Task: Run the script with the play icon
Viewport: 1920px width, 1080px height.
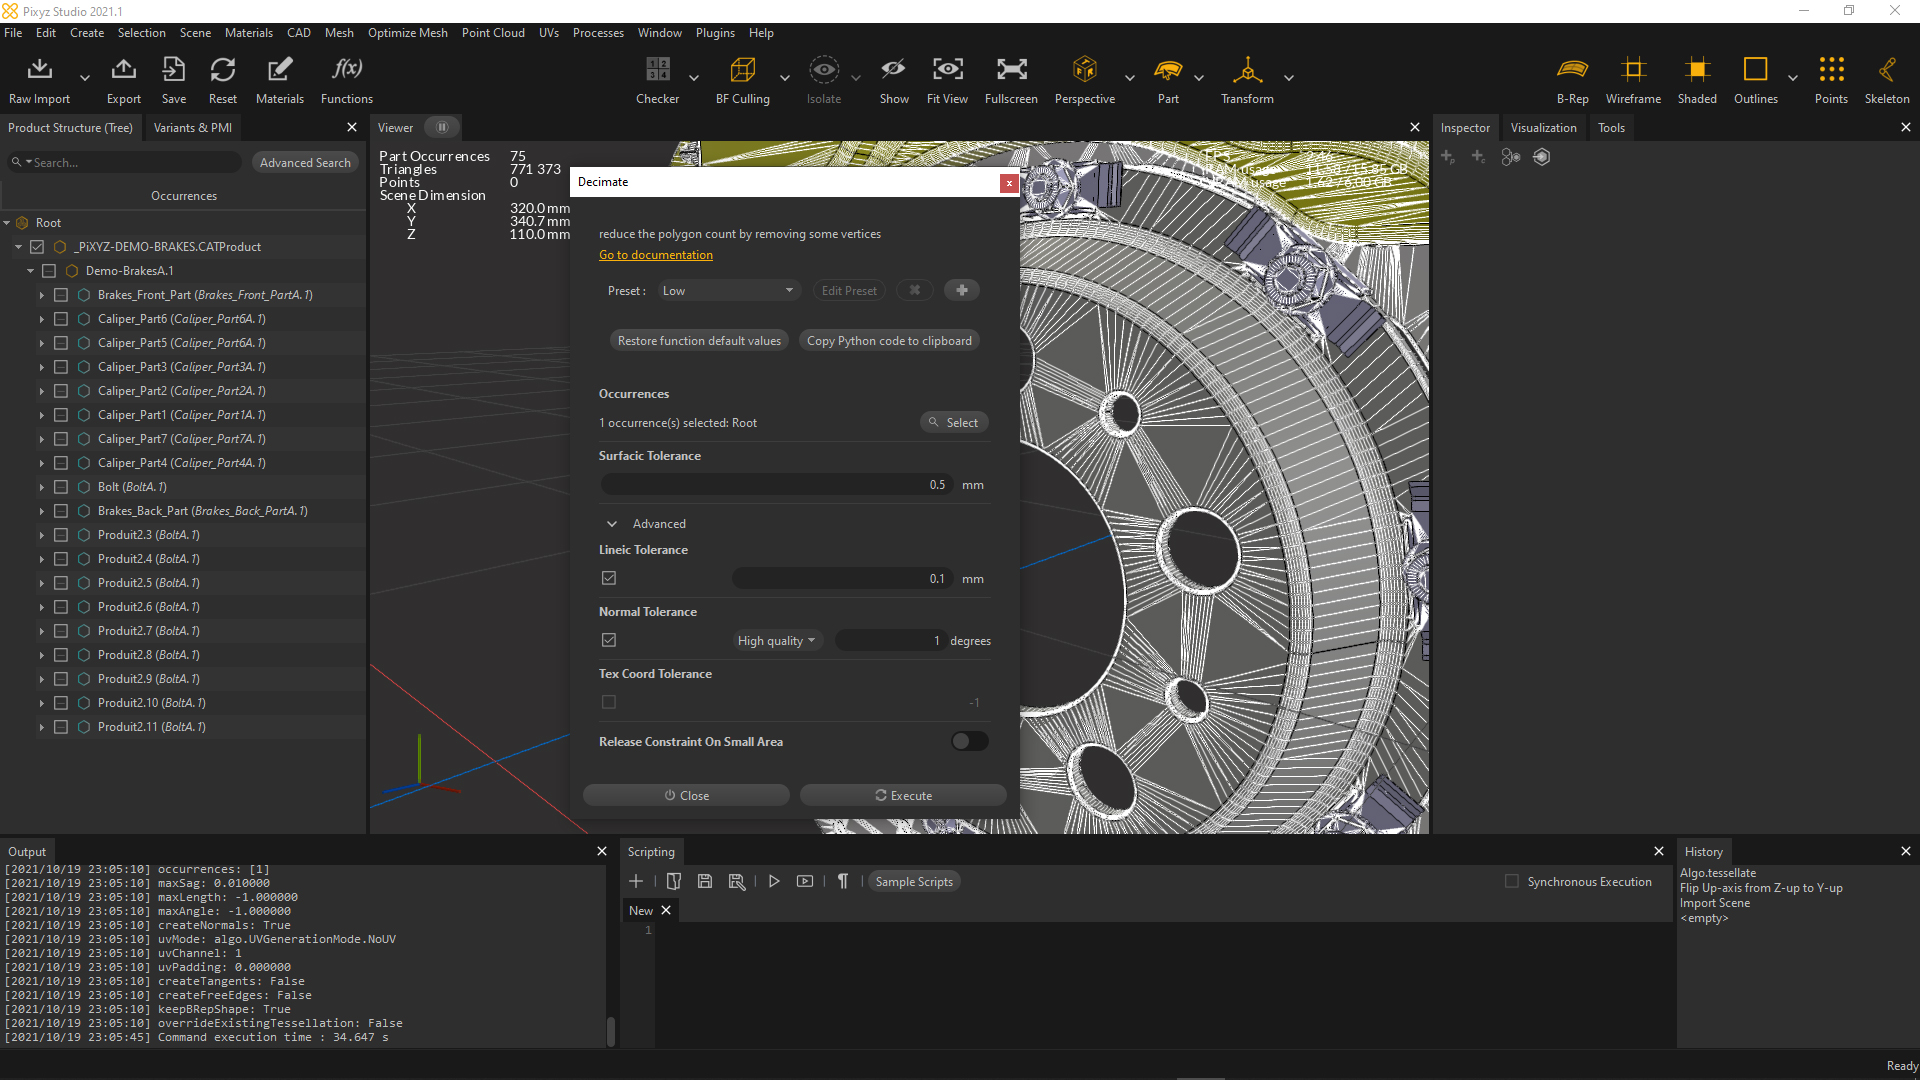Action: click(x=774, y=881)
